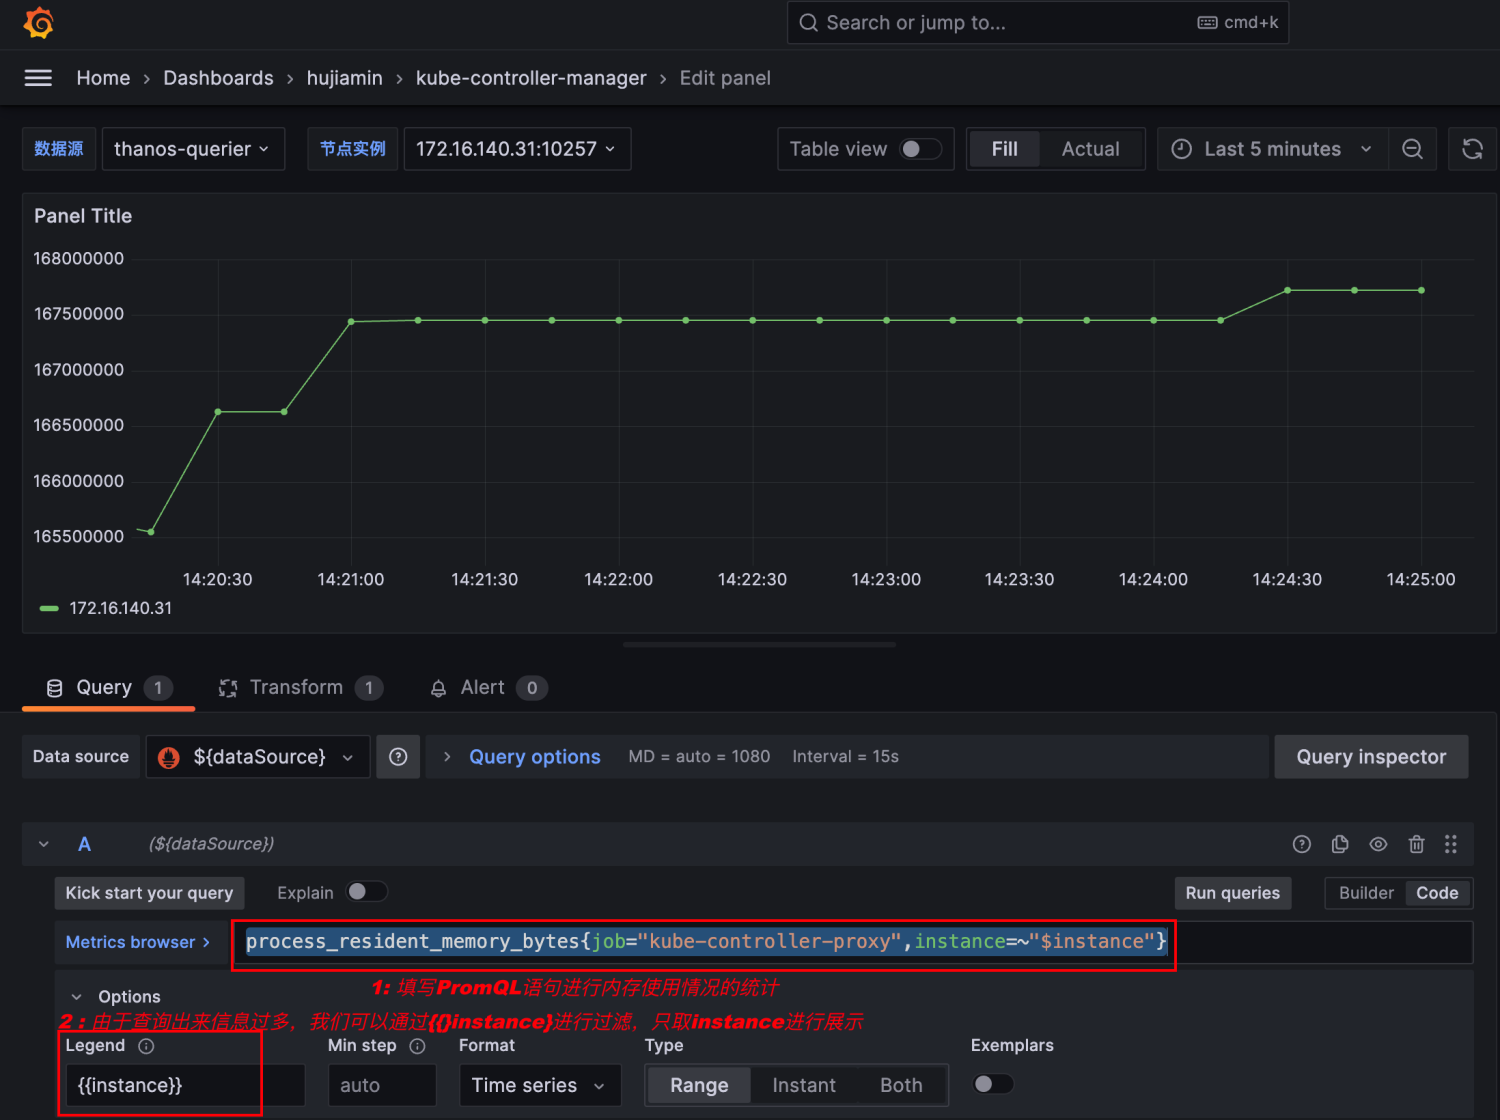Toggle the Table view switch
Screen dimensions: 1500x1120
[x=920, y=149]
